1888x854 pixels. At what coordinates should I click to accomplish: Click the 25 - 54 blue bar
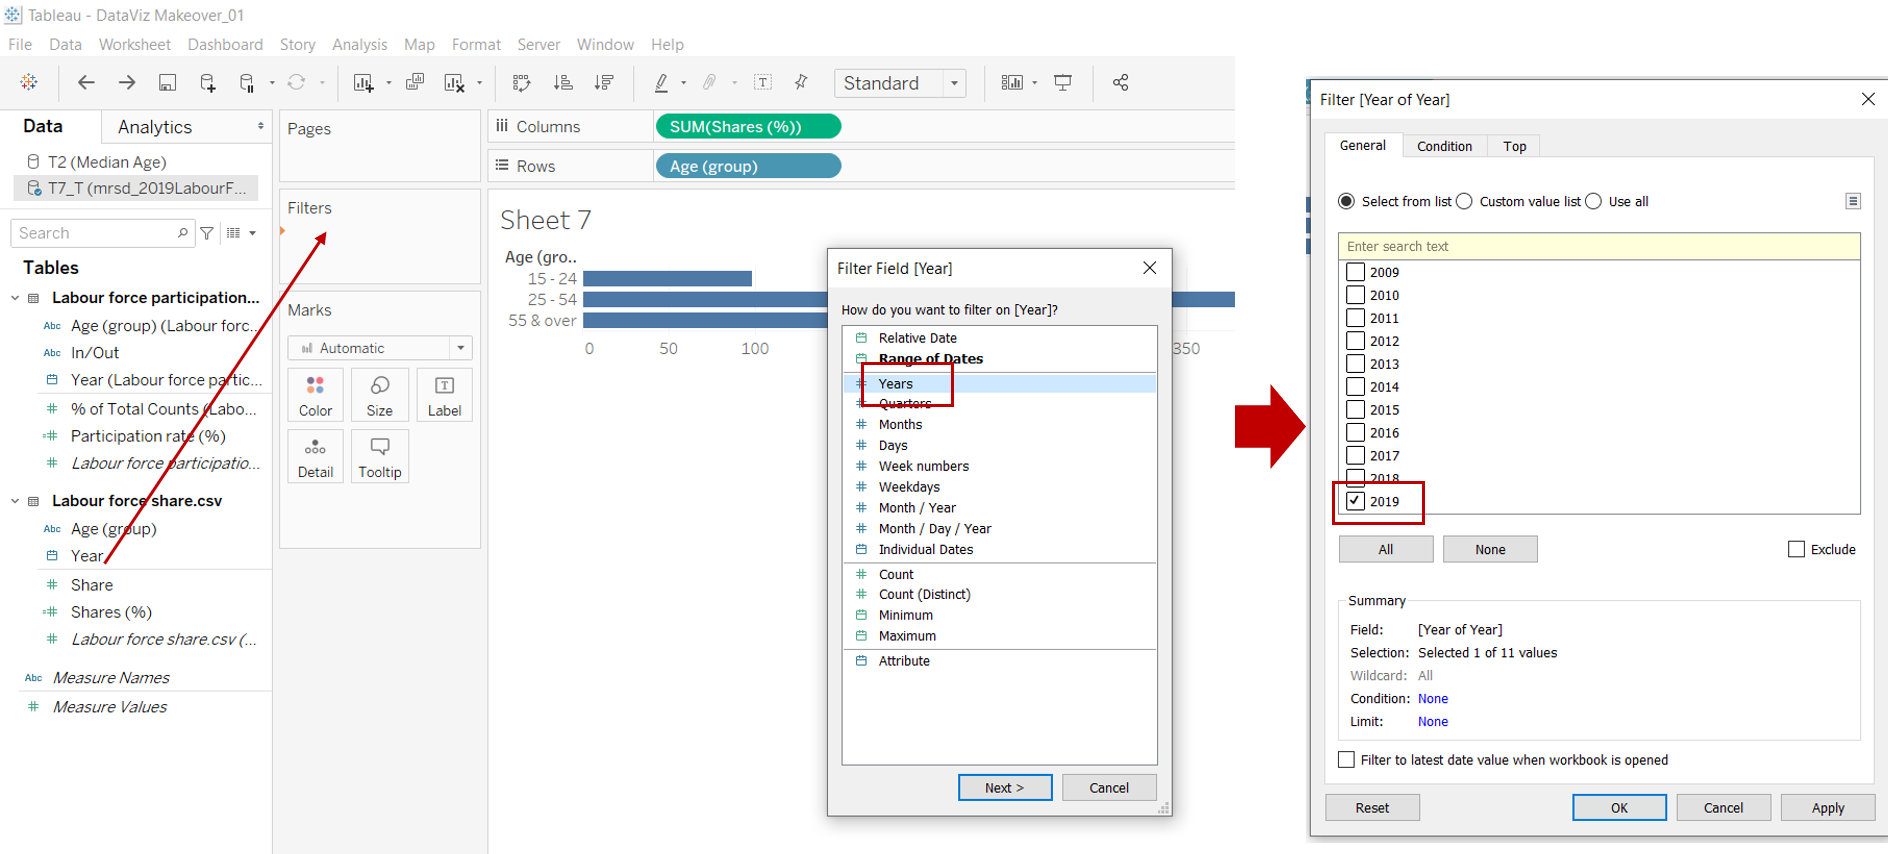point(705,299)
